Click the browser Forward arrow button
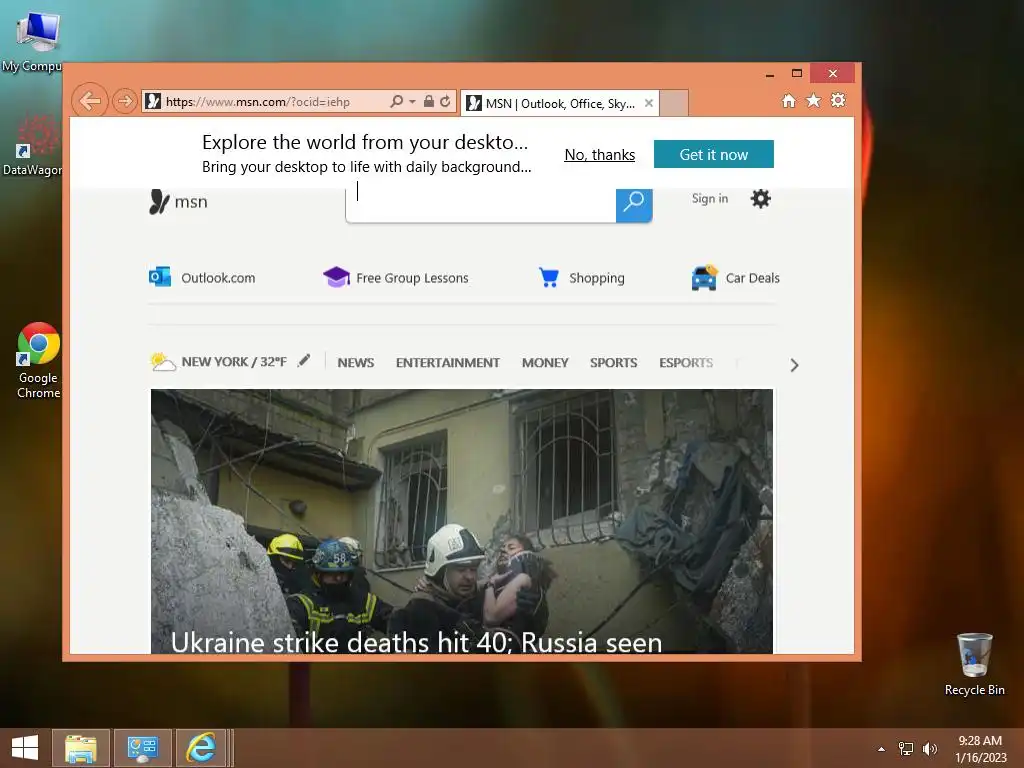 (124, 101)
